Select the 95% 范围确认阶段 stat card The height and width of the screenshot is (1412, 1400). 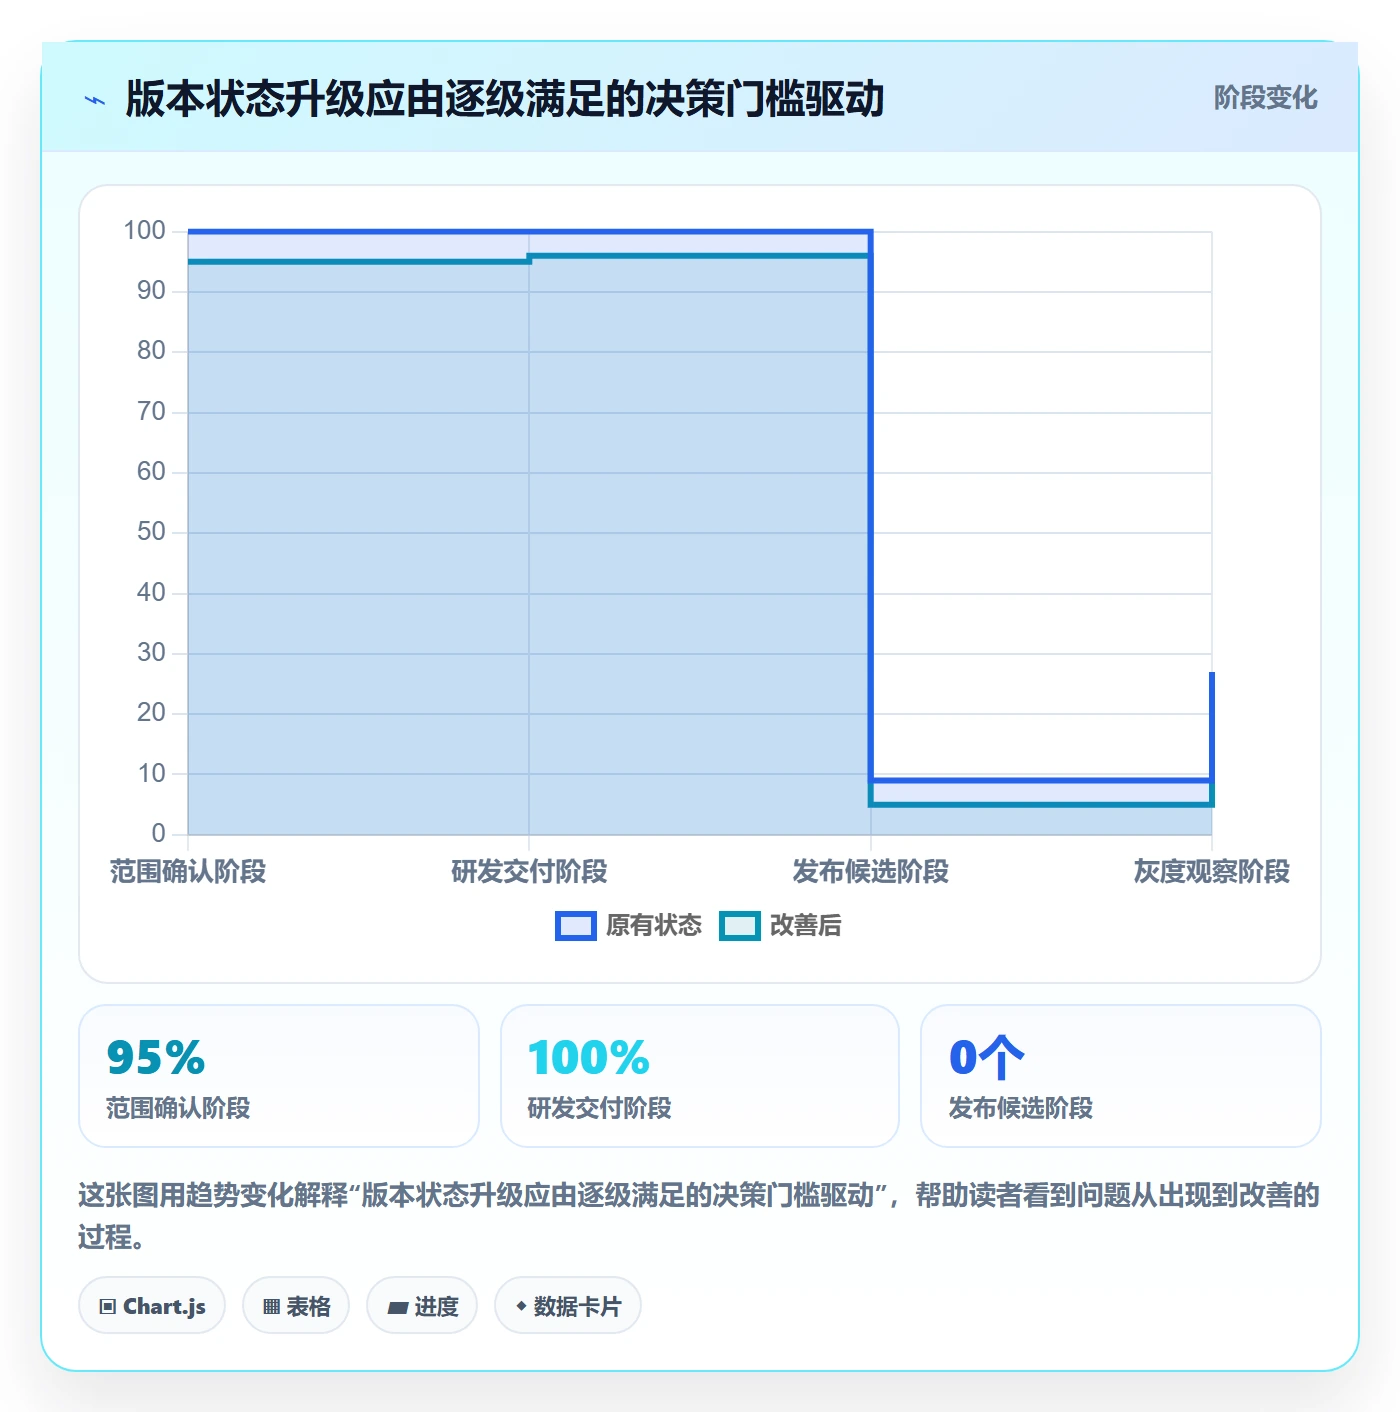pos(279,1076)
